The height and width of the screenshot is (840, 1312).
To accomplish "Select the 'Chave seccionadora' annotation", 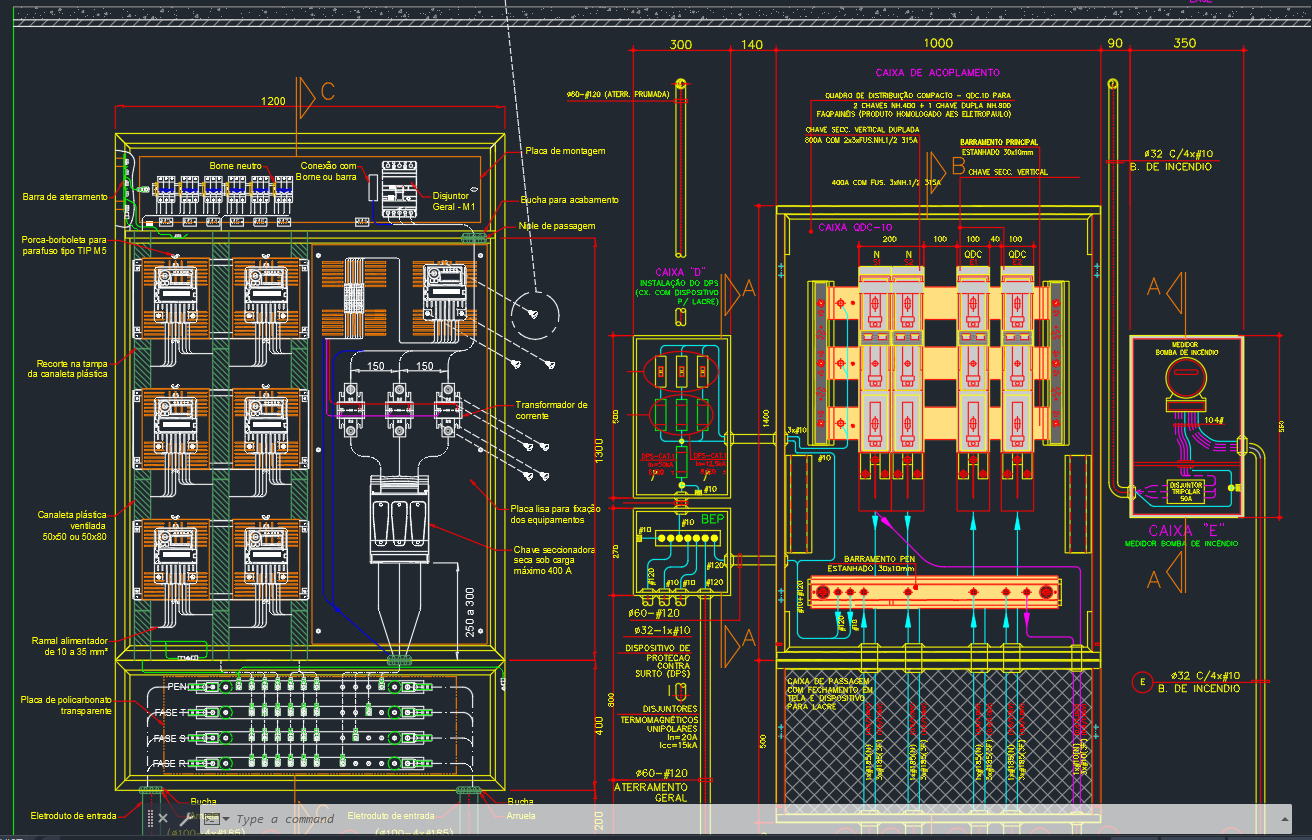I will [554, 560].
